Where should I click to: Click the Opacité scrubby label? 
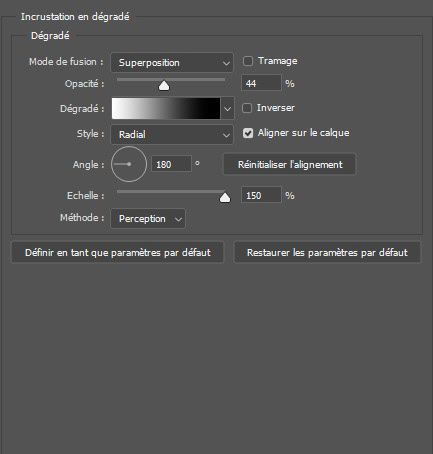[x=84, y=83]
